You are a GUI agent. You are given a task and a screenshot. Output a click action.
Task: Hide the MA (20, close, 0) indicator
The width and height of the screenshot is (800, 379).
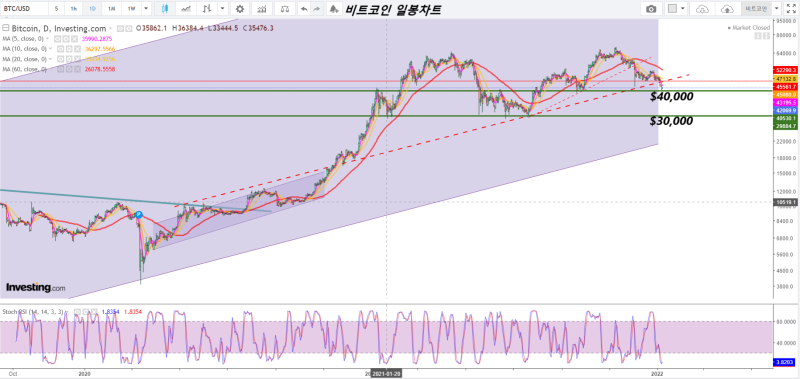pyautogui.click(x=60, y=59)
